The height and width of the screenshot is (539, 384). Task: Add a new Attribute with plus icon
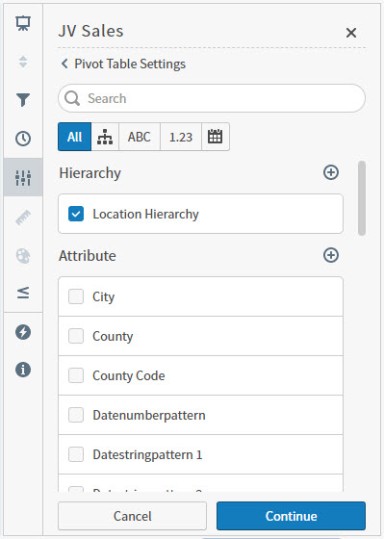[x=331, y=255]
